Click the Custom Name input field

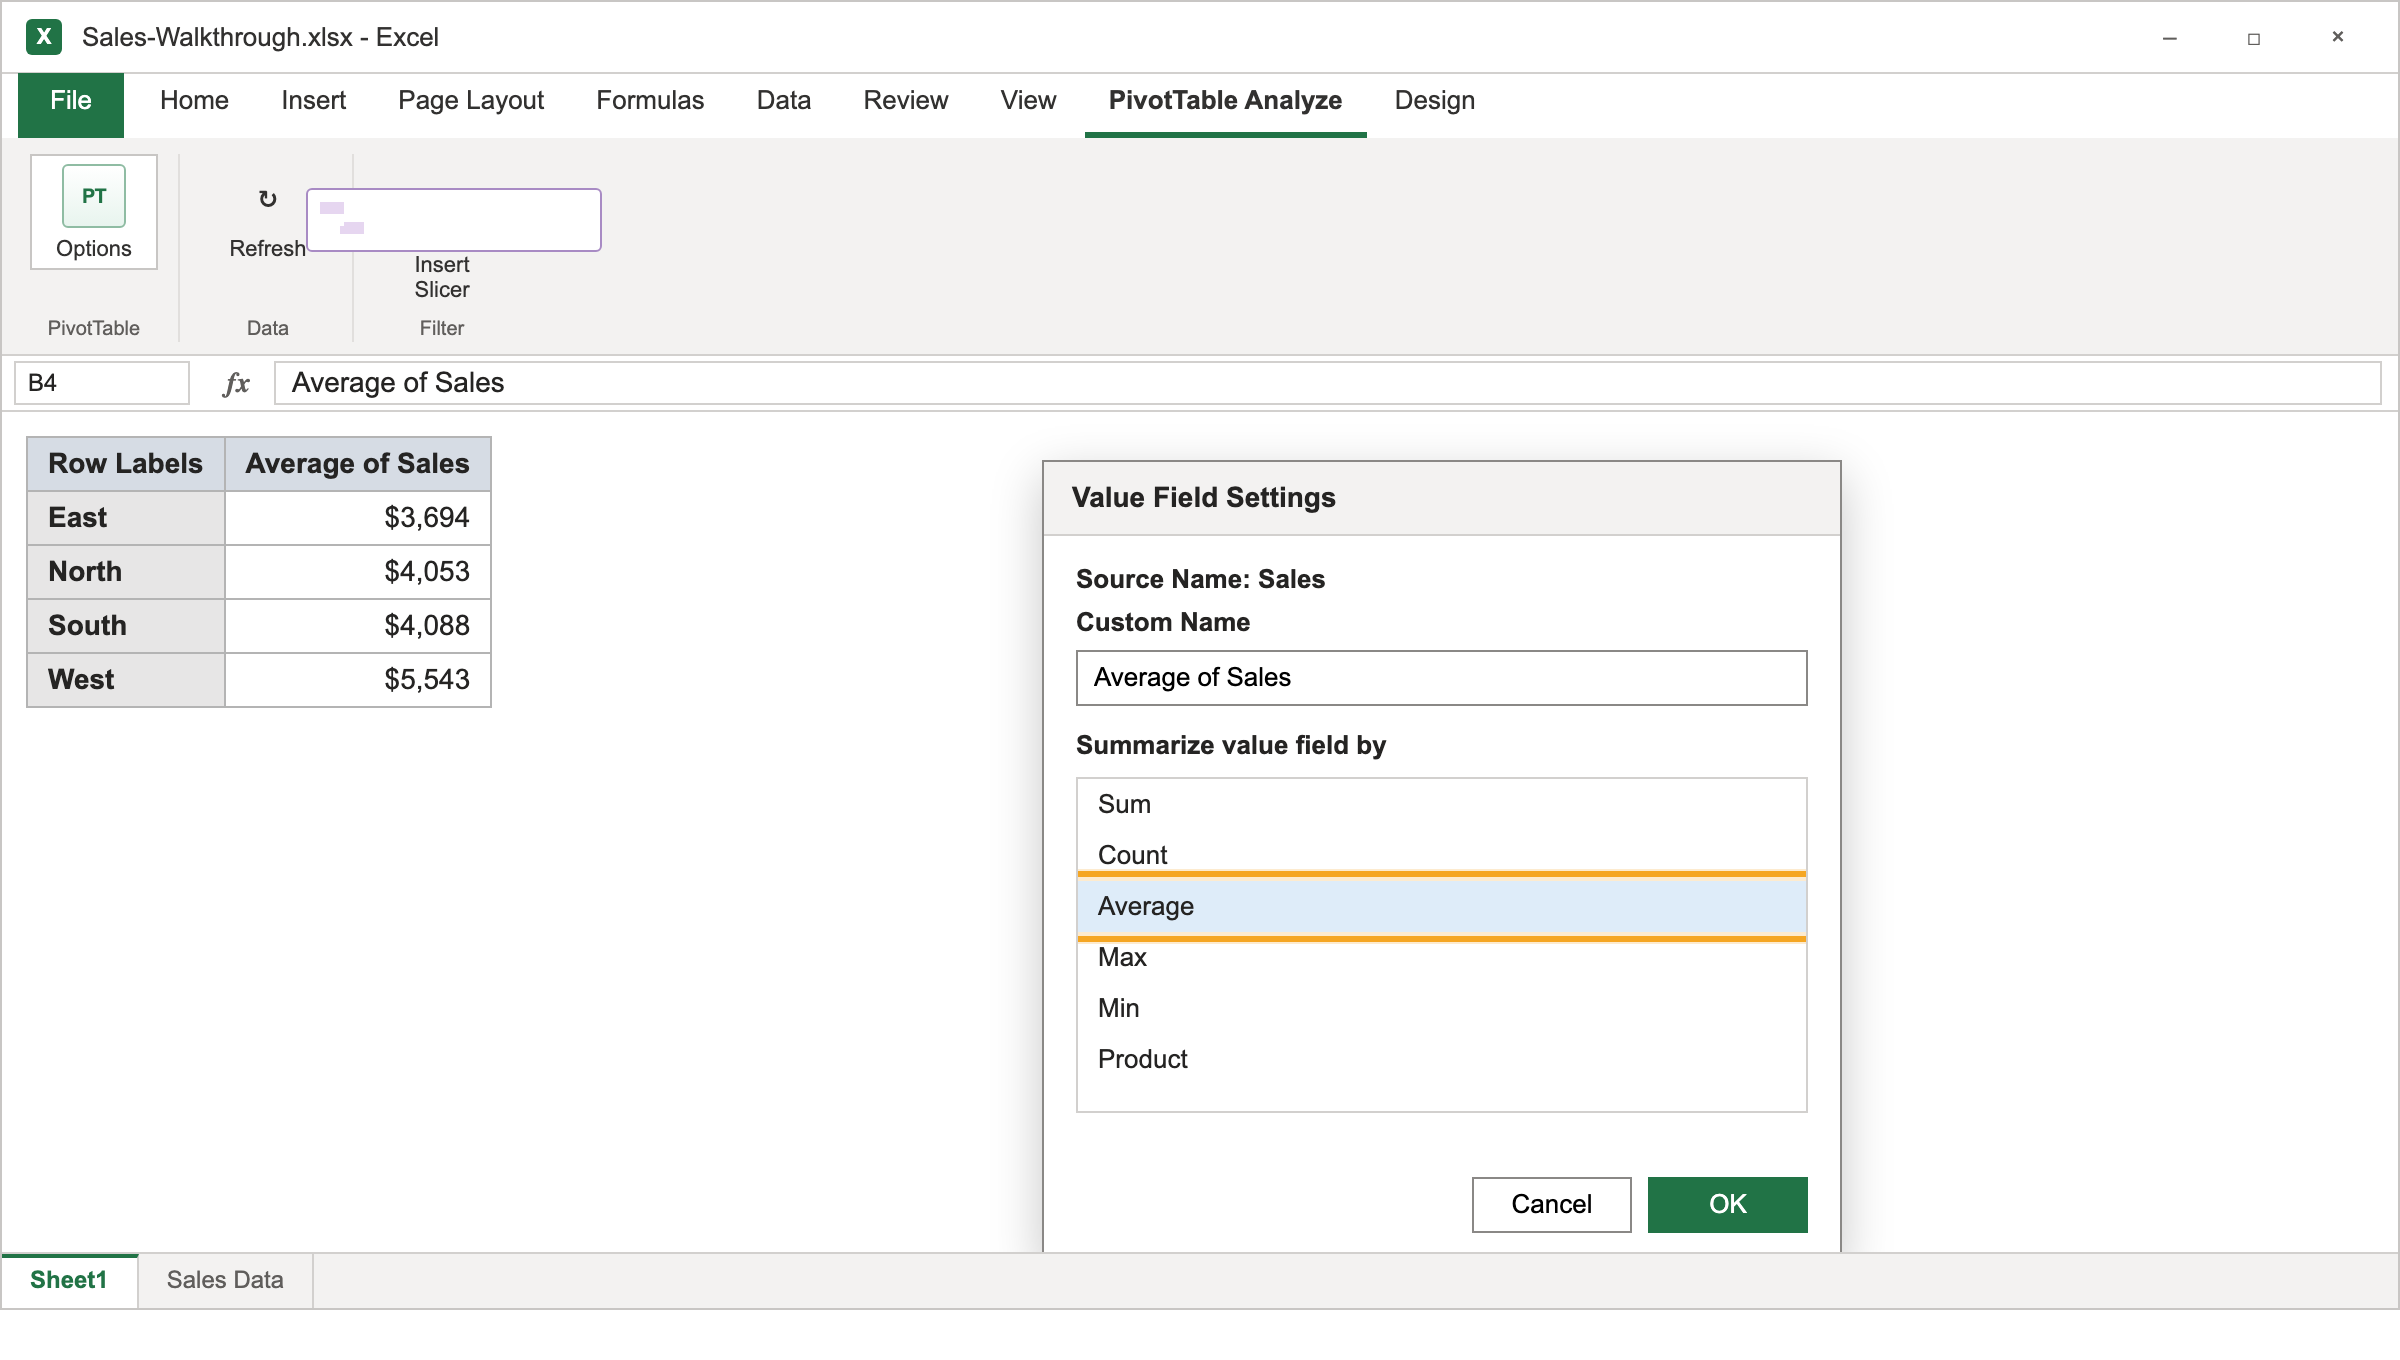pos(1441,678)
